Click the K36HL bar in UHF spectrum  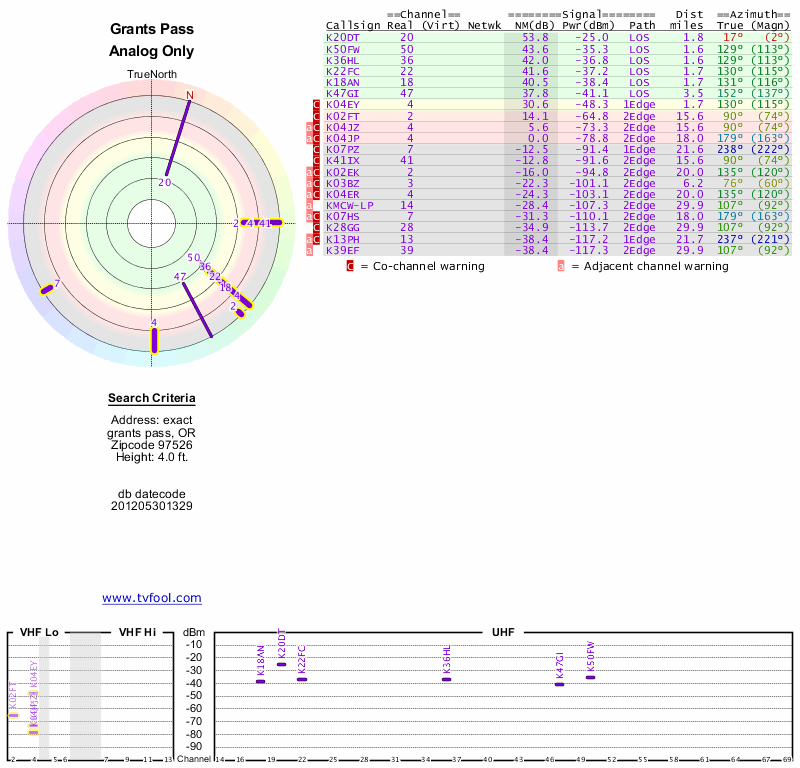[447, 679]
